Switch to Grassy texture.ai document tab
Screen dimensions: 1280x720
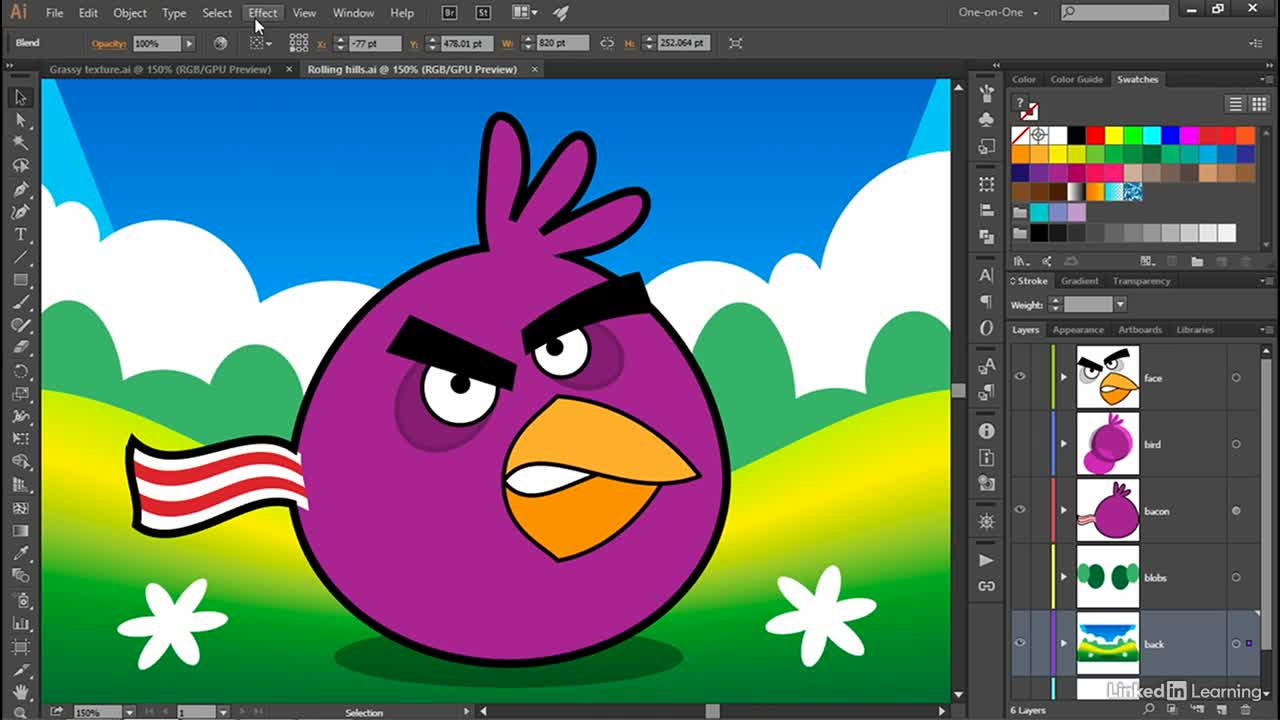click(x=160, y=69)
